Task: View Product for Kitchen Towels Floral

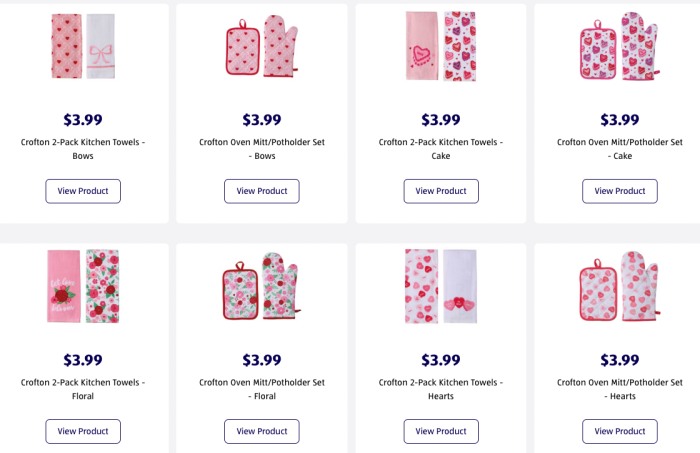Action: [x=83, y=431]
